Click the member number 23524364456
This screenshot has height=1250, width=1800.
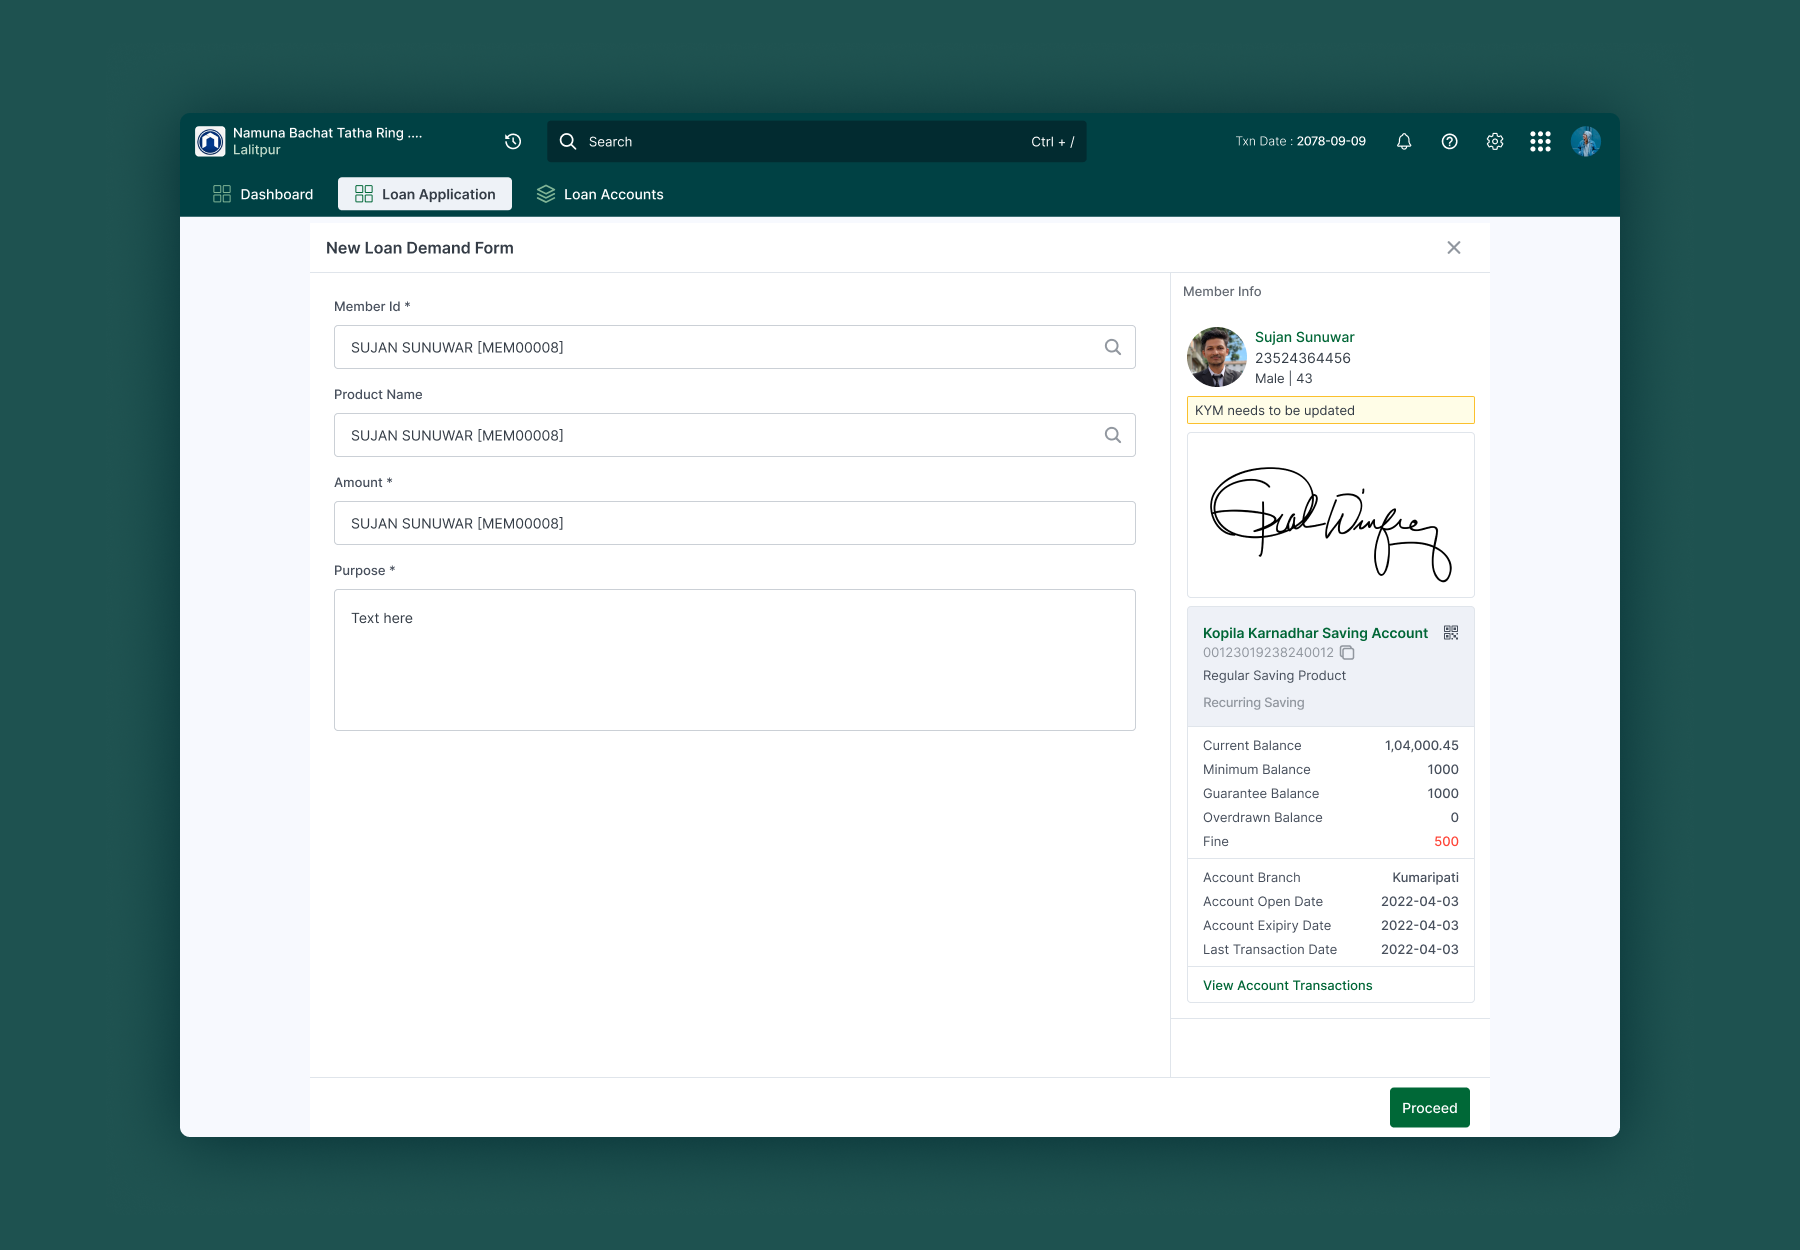click(1303, 358)
